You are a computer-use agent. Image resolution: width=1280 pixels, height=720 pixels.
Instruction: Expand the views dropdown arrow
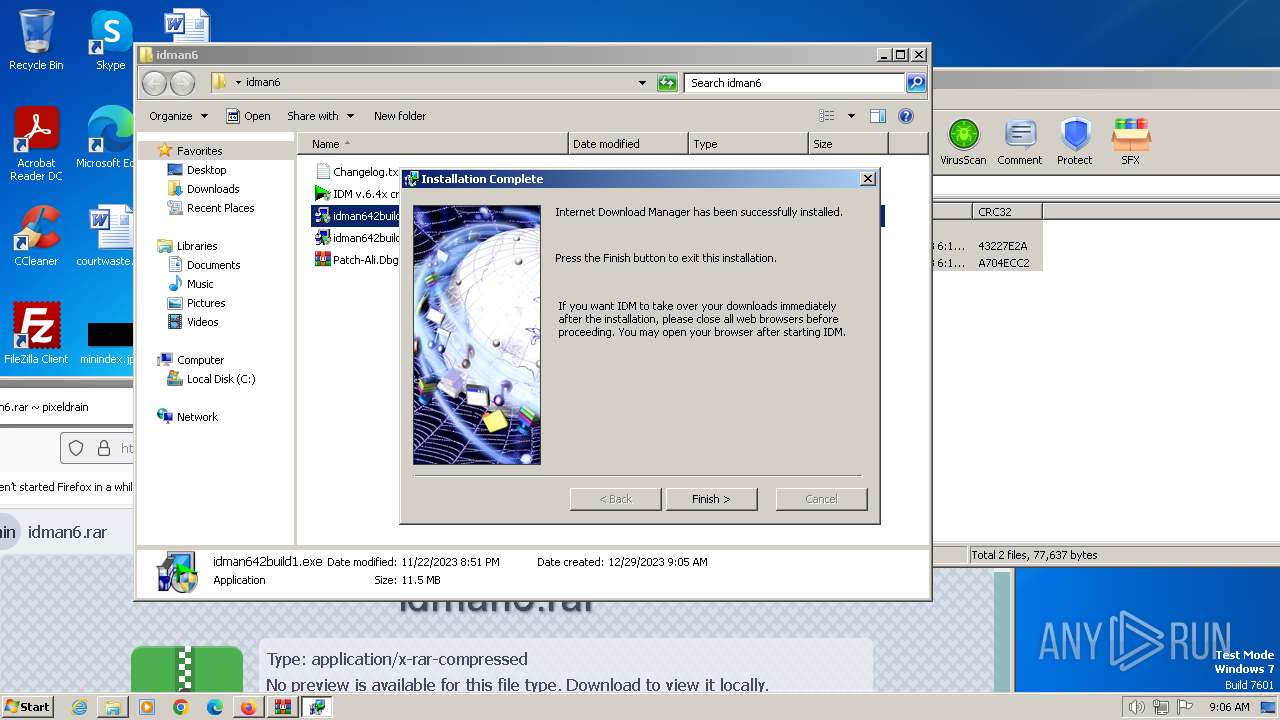(x=851, y=116)
